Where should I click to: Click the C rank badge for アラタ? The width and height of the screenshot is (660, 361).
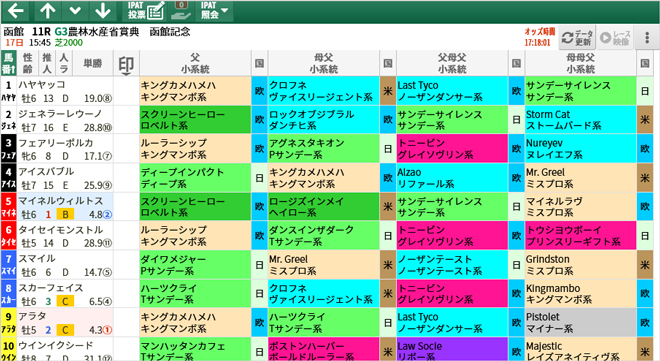[65, 330]
